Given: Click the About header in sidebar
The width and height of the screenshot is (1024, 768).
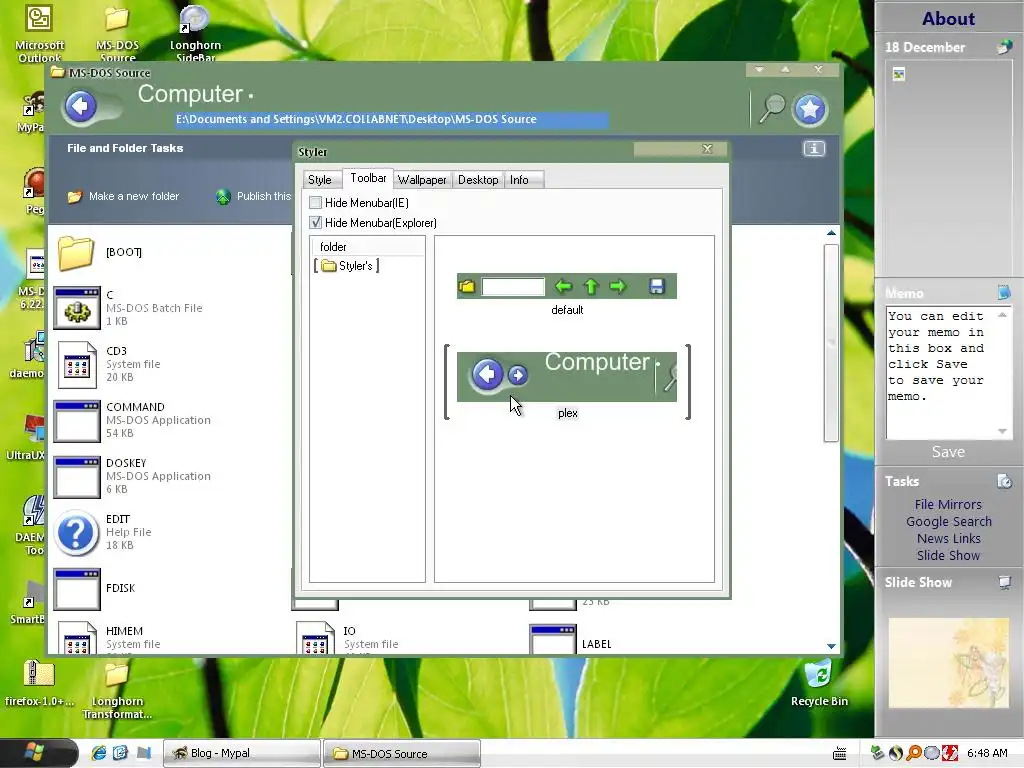Looking at the screenshot, I should 948,18.
